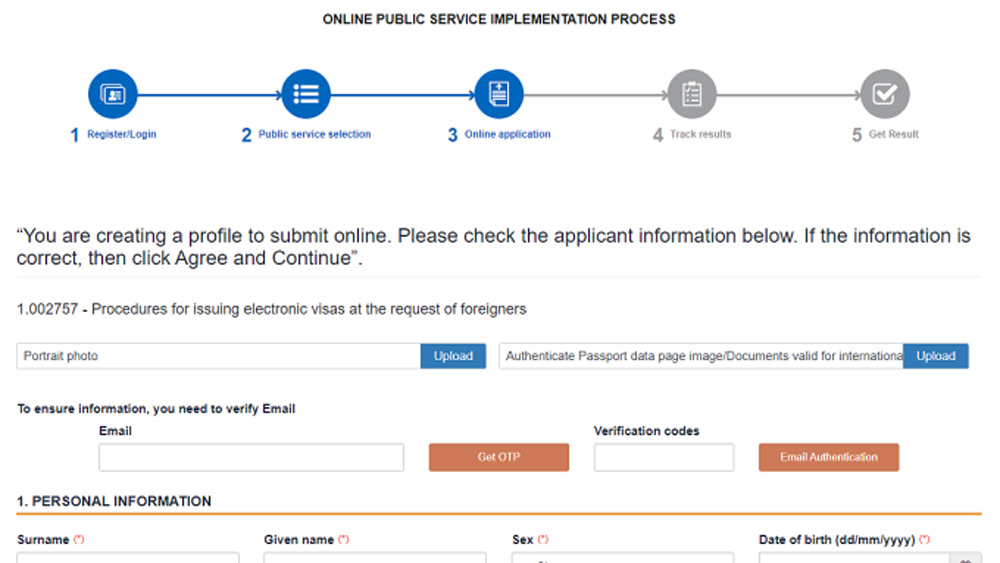1000x563 pixels.
Task: Click the Authenticate Passport data page field
Action: (x=701, y=356)
